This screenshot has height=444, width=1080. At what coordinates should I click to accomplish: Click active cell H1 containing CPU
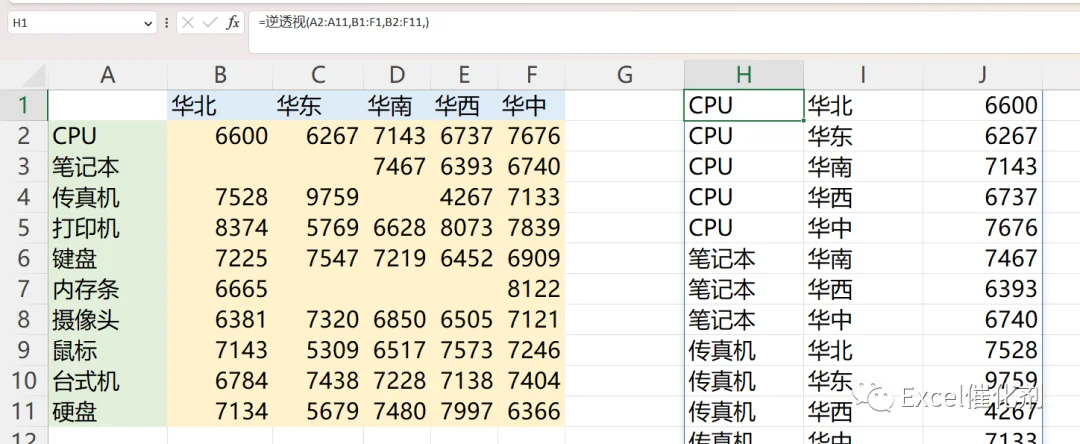pyautogui.click(x=744, y=105)
